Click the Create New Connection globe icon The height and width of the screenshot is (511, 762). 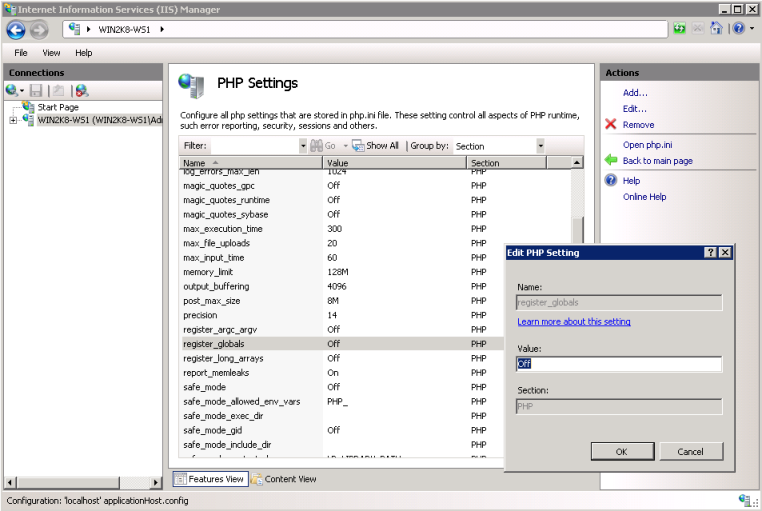pos(13,91)
